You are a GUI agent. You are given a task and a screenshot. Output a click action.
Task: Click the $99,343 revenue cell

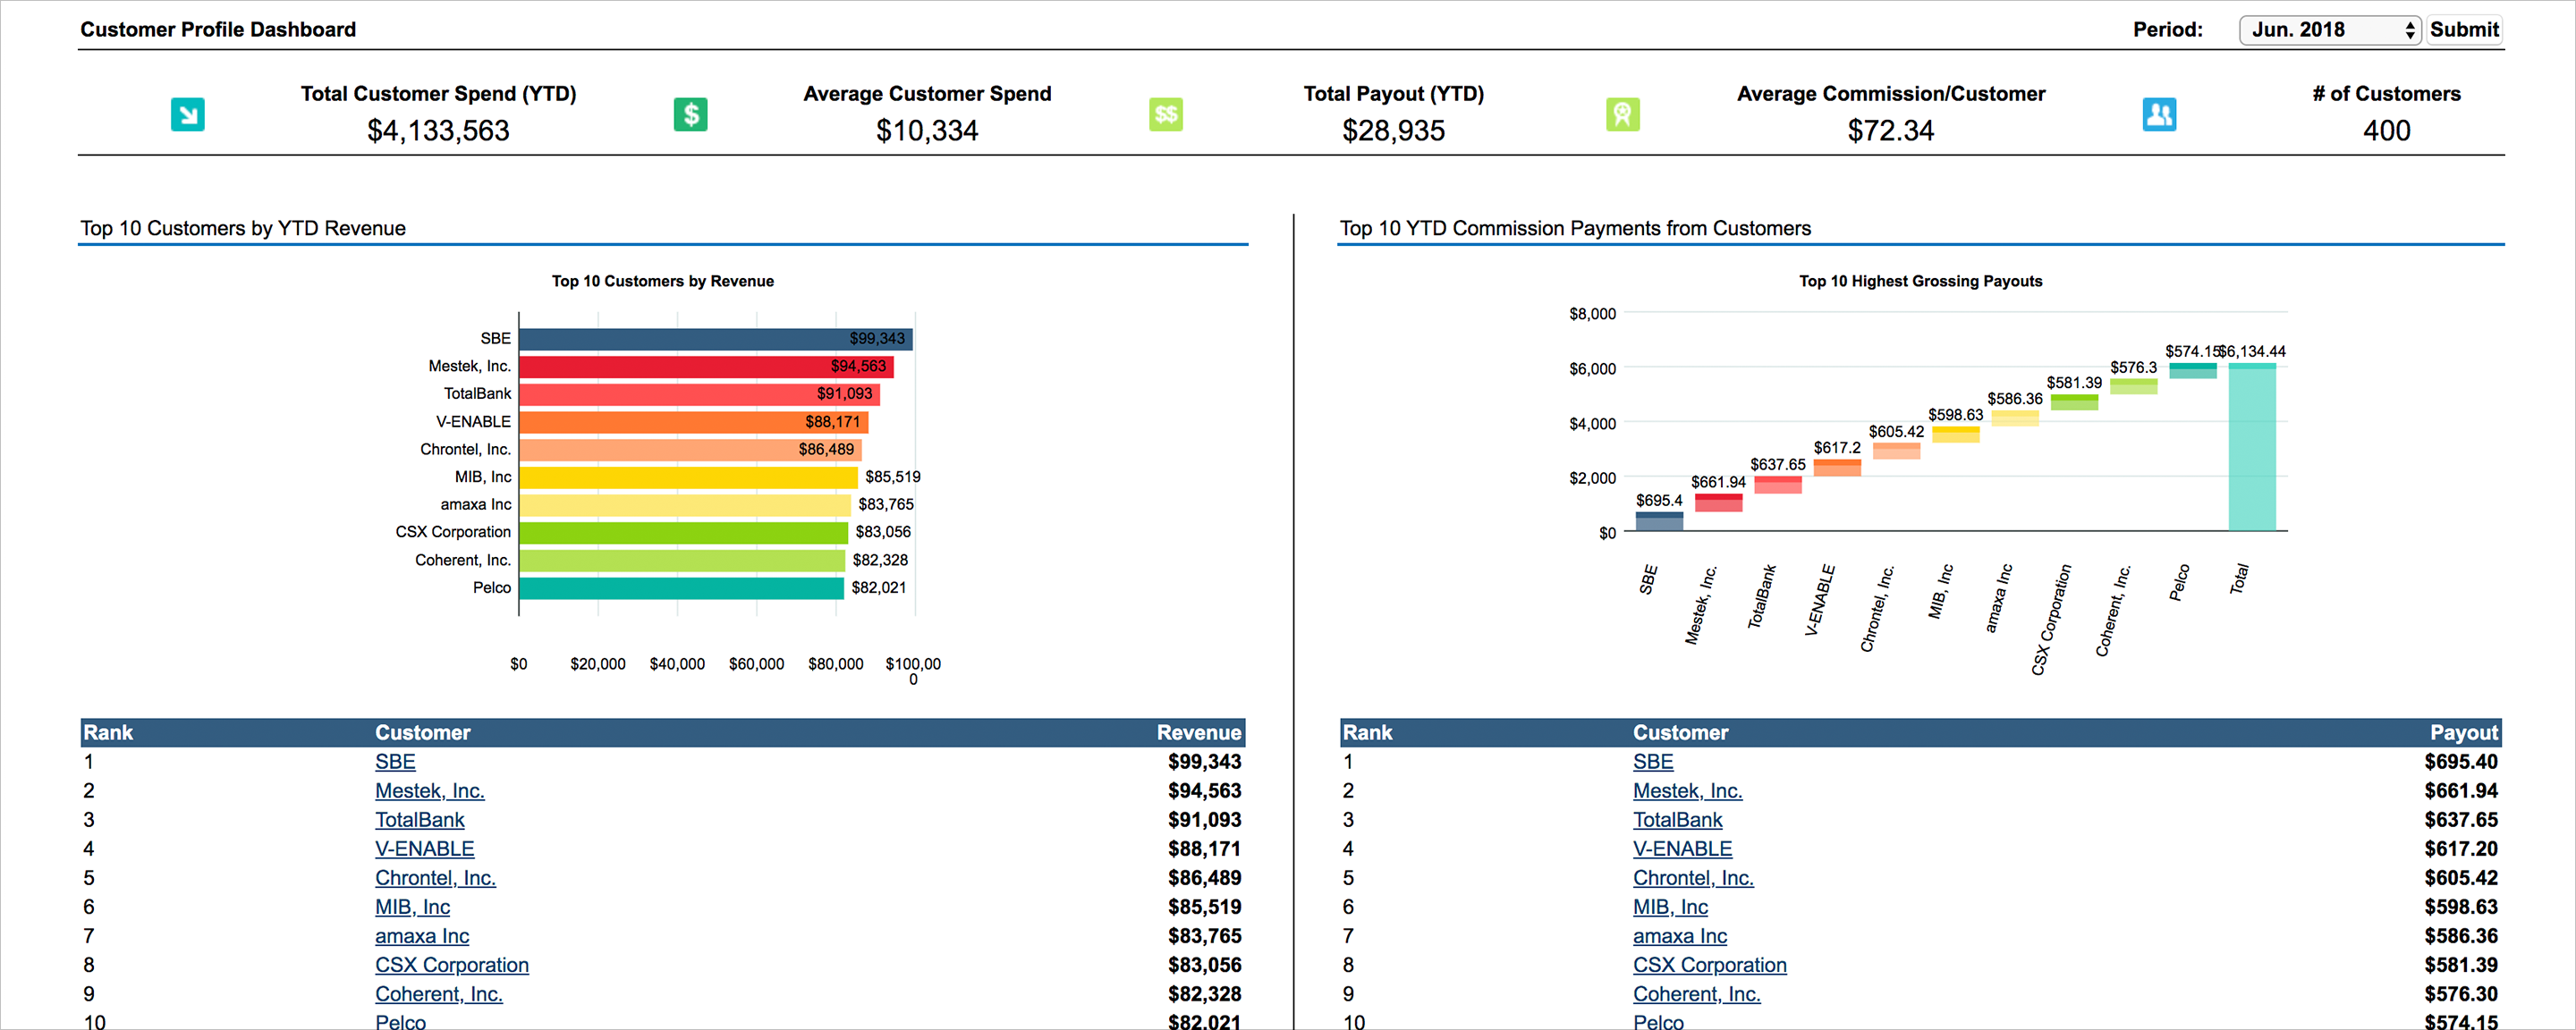tap(1205, 762)
